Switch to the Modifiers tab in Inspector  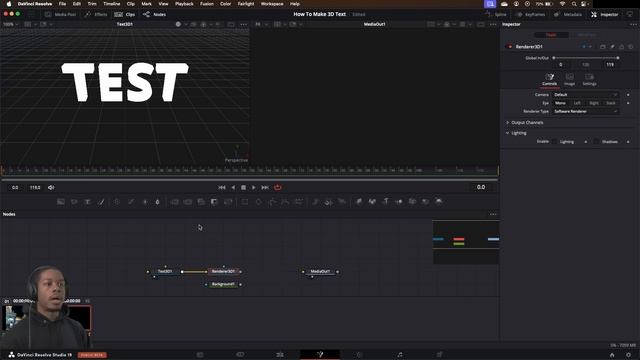[587, 35]
